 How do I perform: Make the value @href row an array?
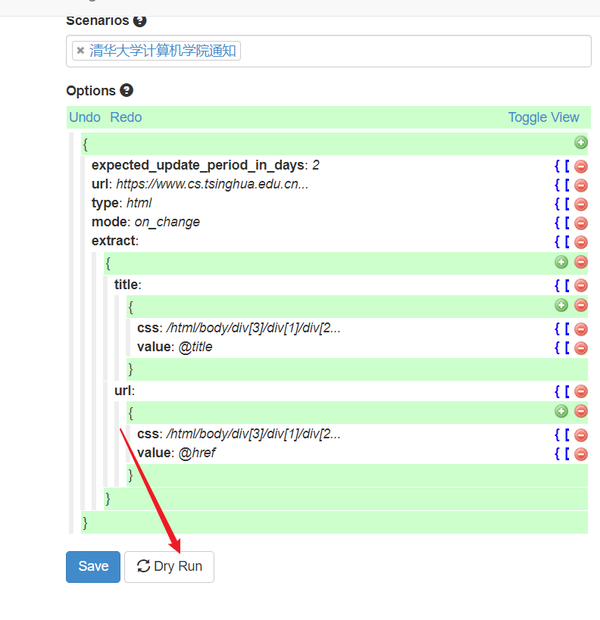[567, 454]
